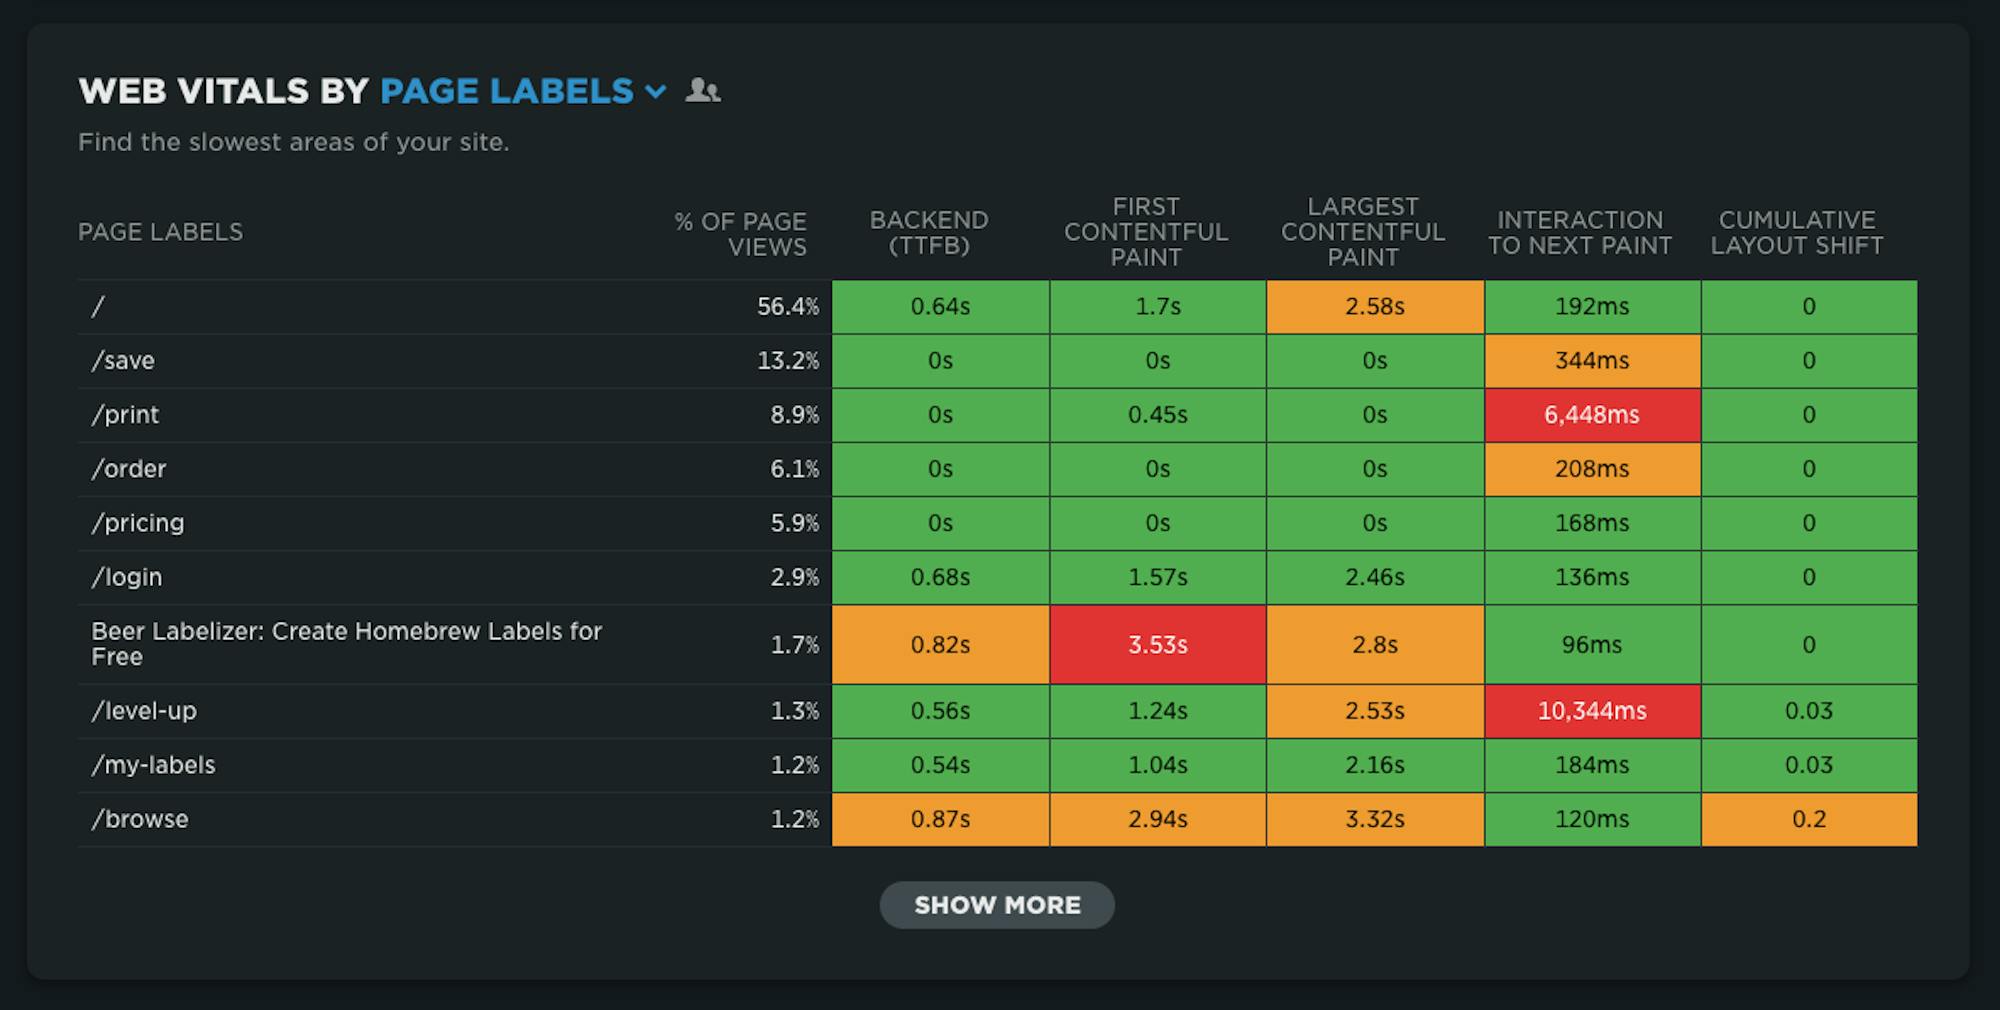The height and width of the screenshot is (1010, 2000).
Task: Click Cumulative Layout Shift column header
Action: pos(1797,233)
